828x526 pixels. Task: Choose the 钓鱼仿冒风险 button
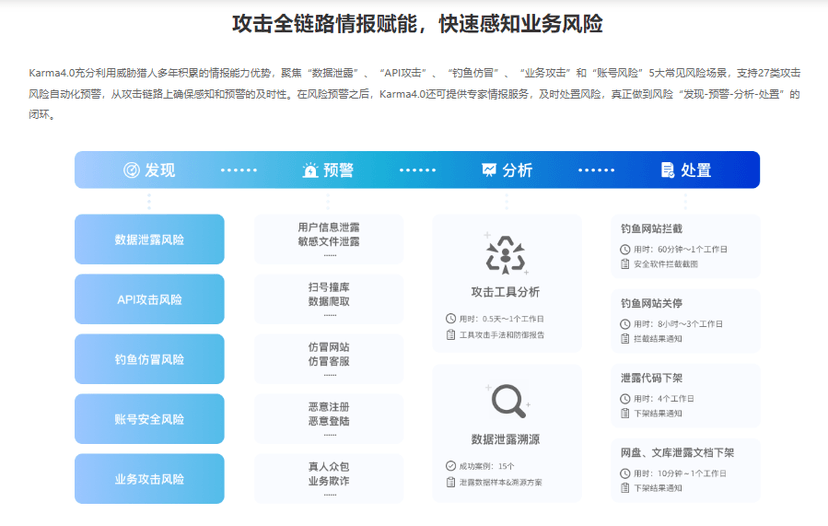149,359
